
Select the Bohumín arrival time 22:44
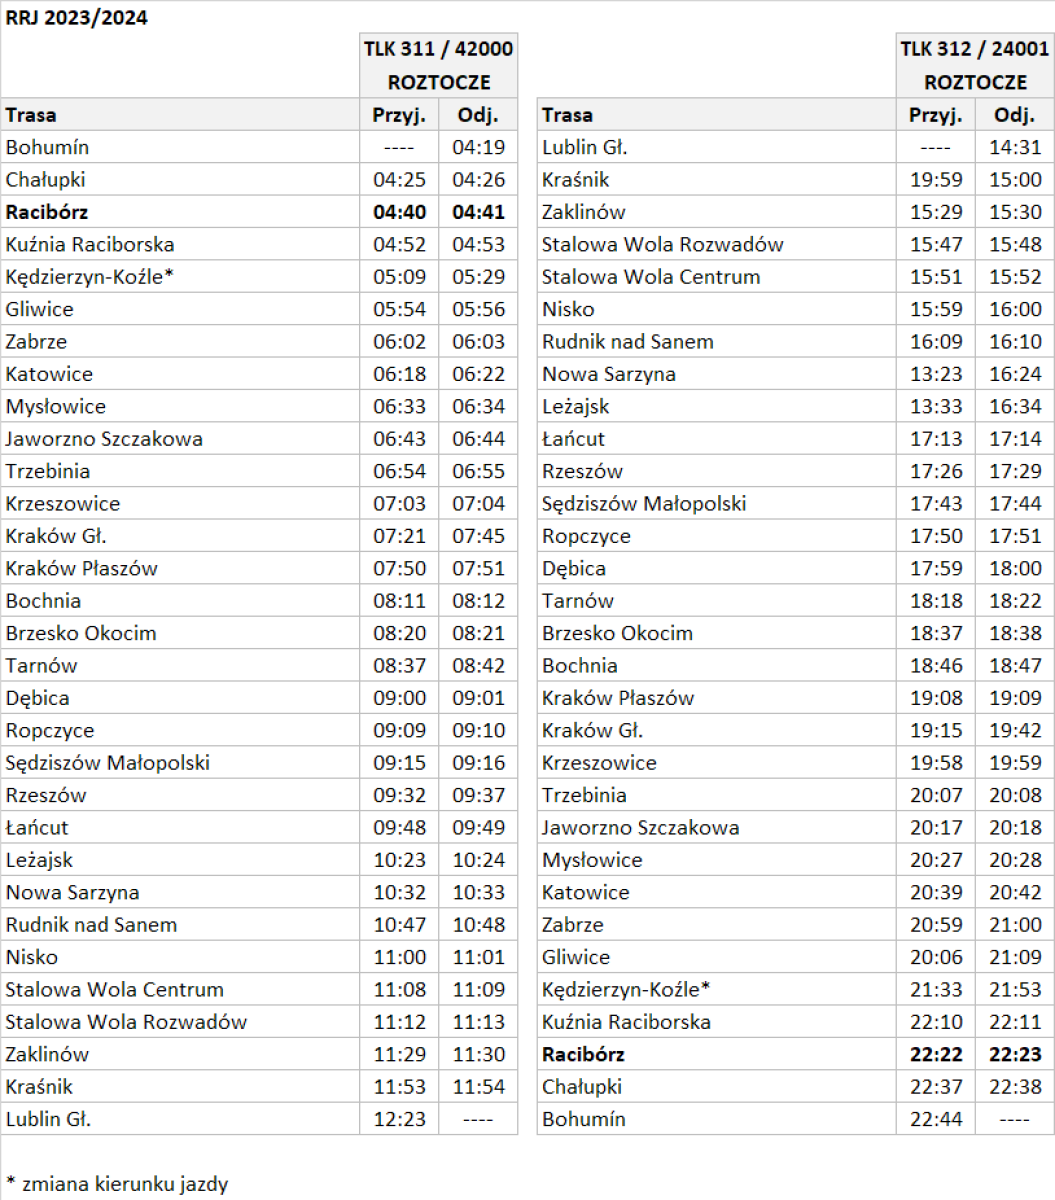(936, 1119)
